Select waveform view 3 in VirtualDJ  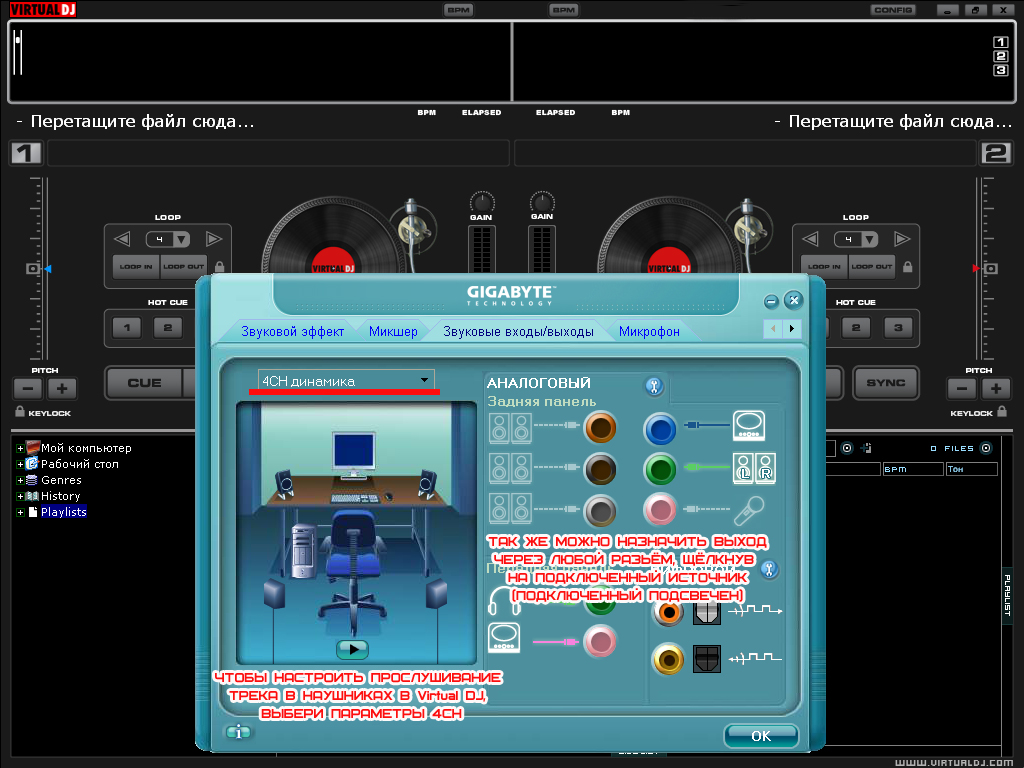(1000, 71)
